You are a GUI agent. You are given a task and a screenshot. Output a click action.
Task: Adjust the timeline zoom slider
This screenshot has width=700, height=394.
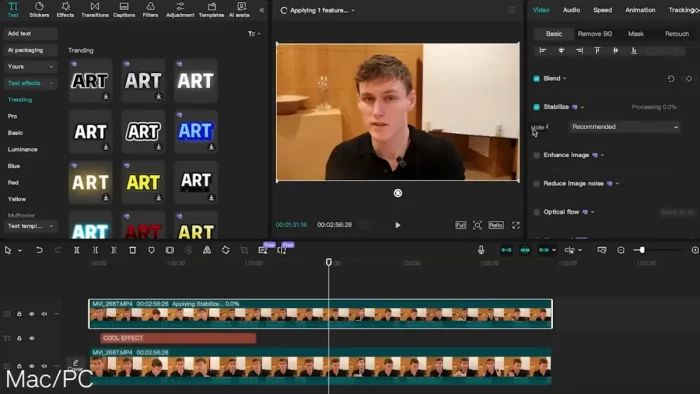coord(642,250)
